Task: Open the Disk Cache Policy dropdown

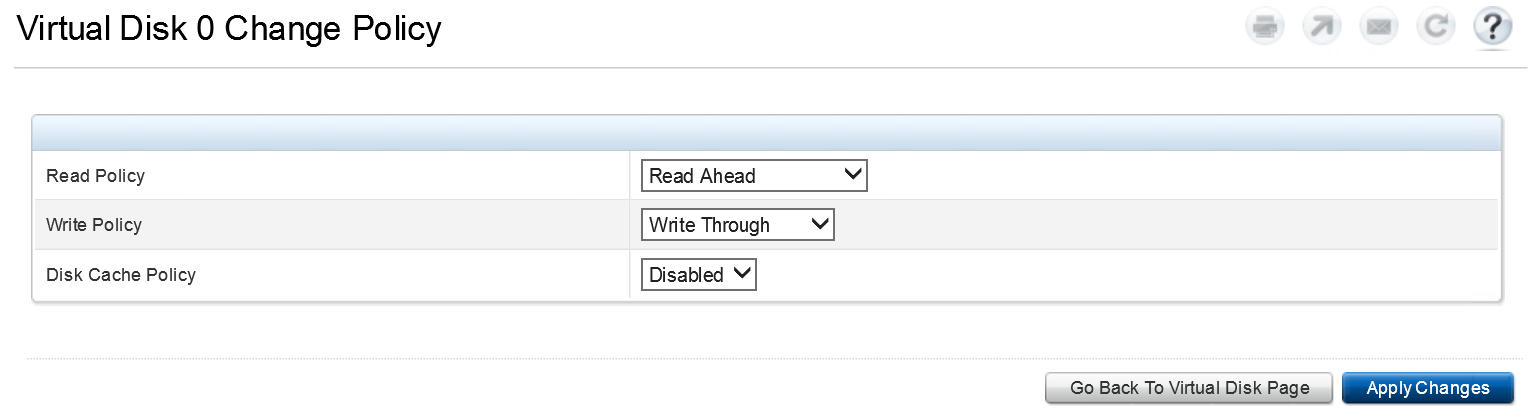Action: pos(698,274)
